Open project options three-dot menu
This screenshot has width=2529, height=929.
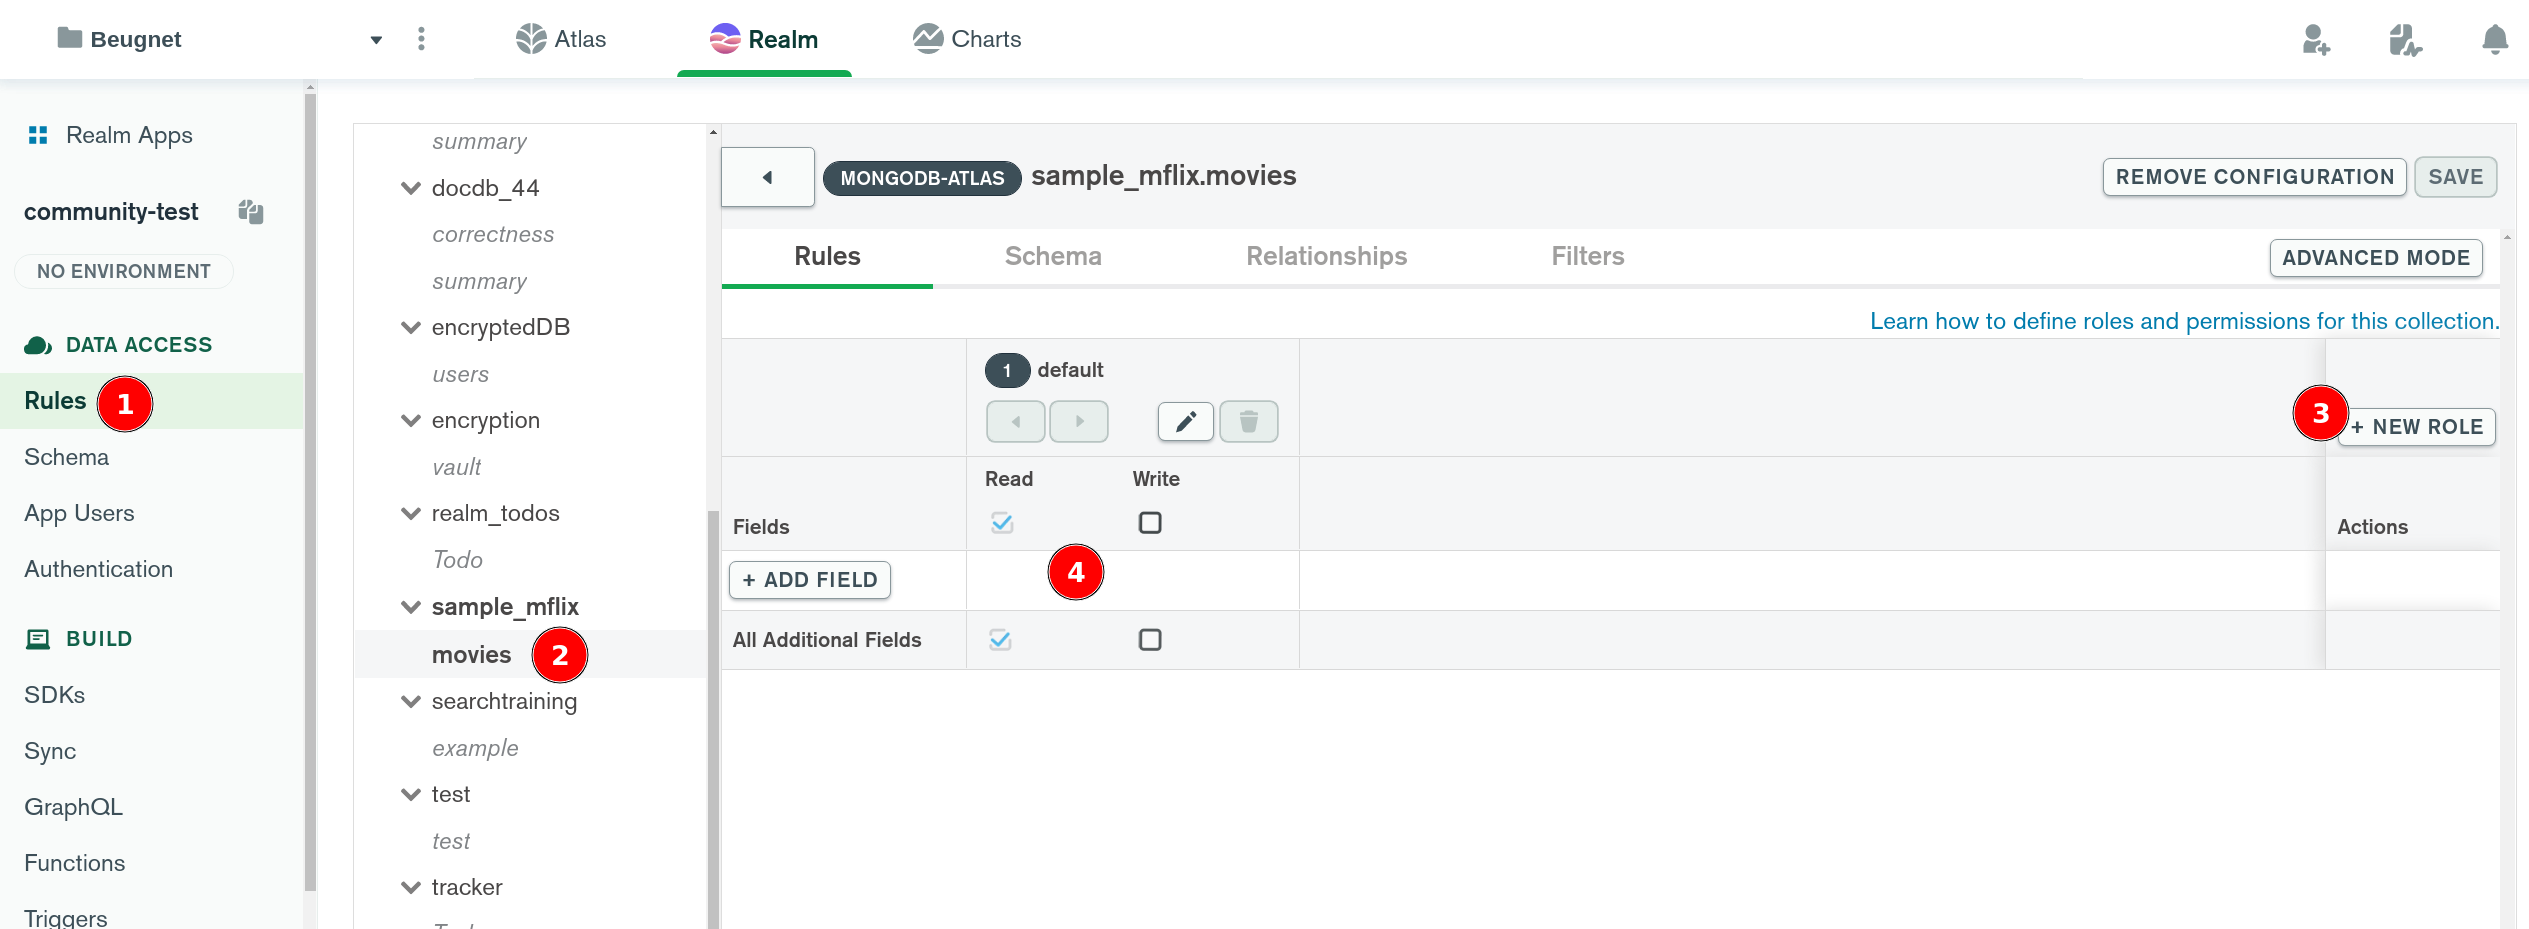point(421,39)
